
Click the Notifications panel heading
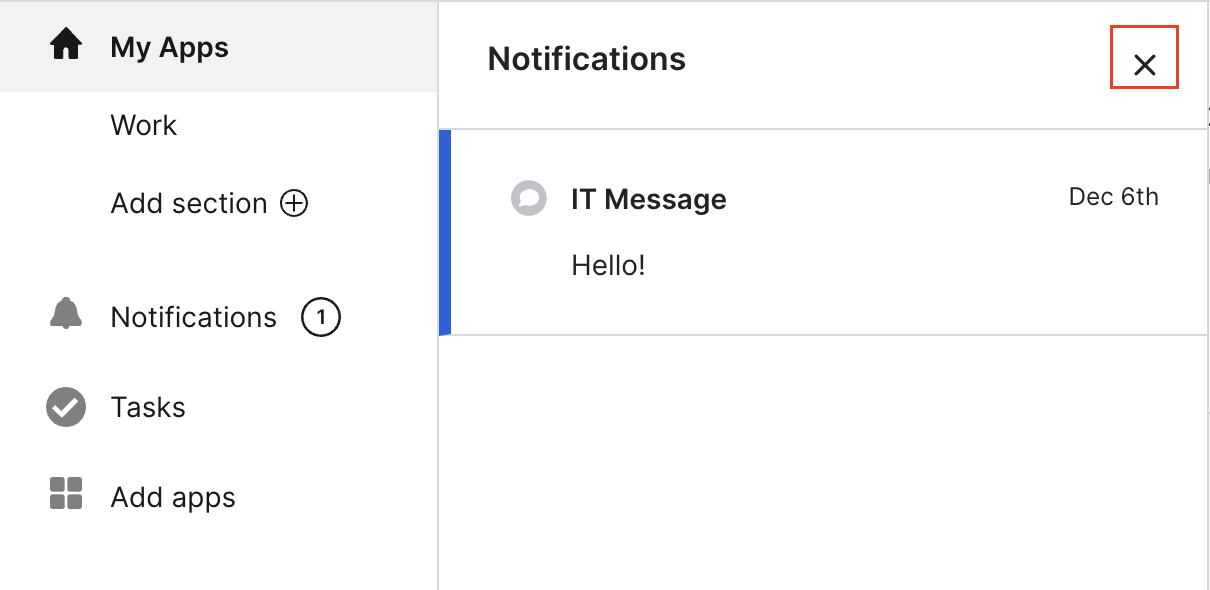click(586, 59)
